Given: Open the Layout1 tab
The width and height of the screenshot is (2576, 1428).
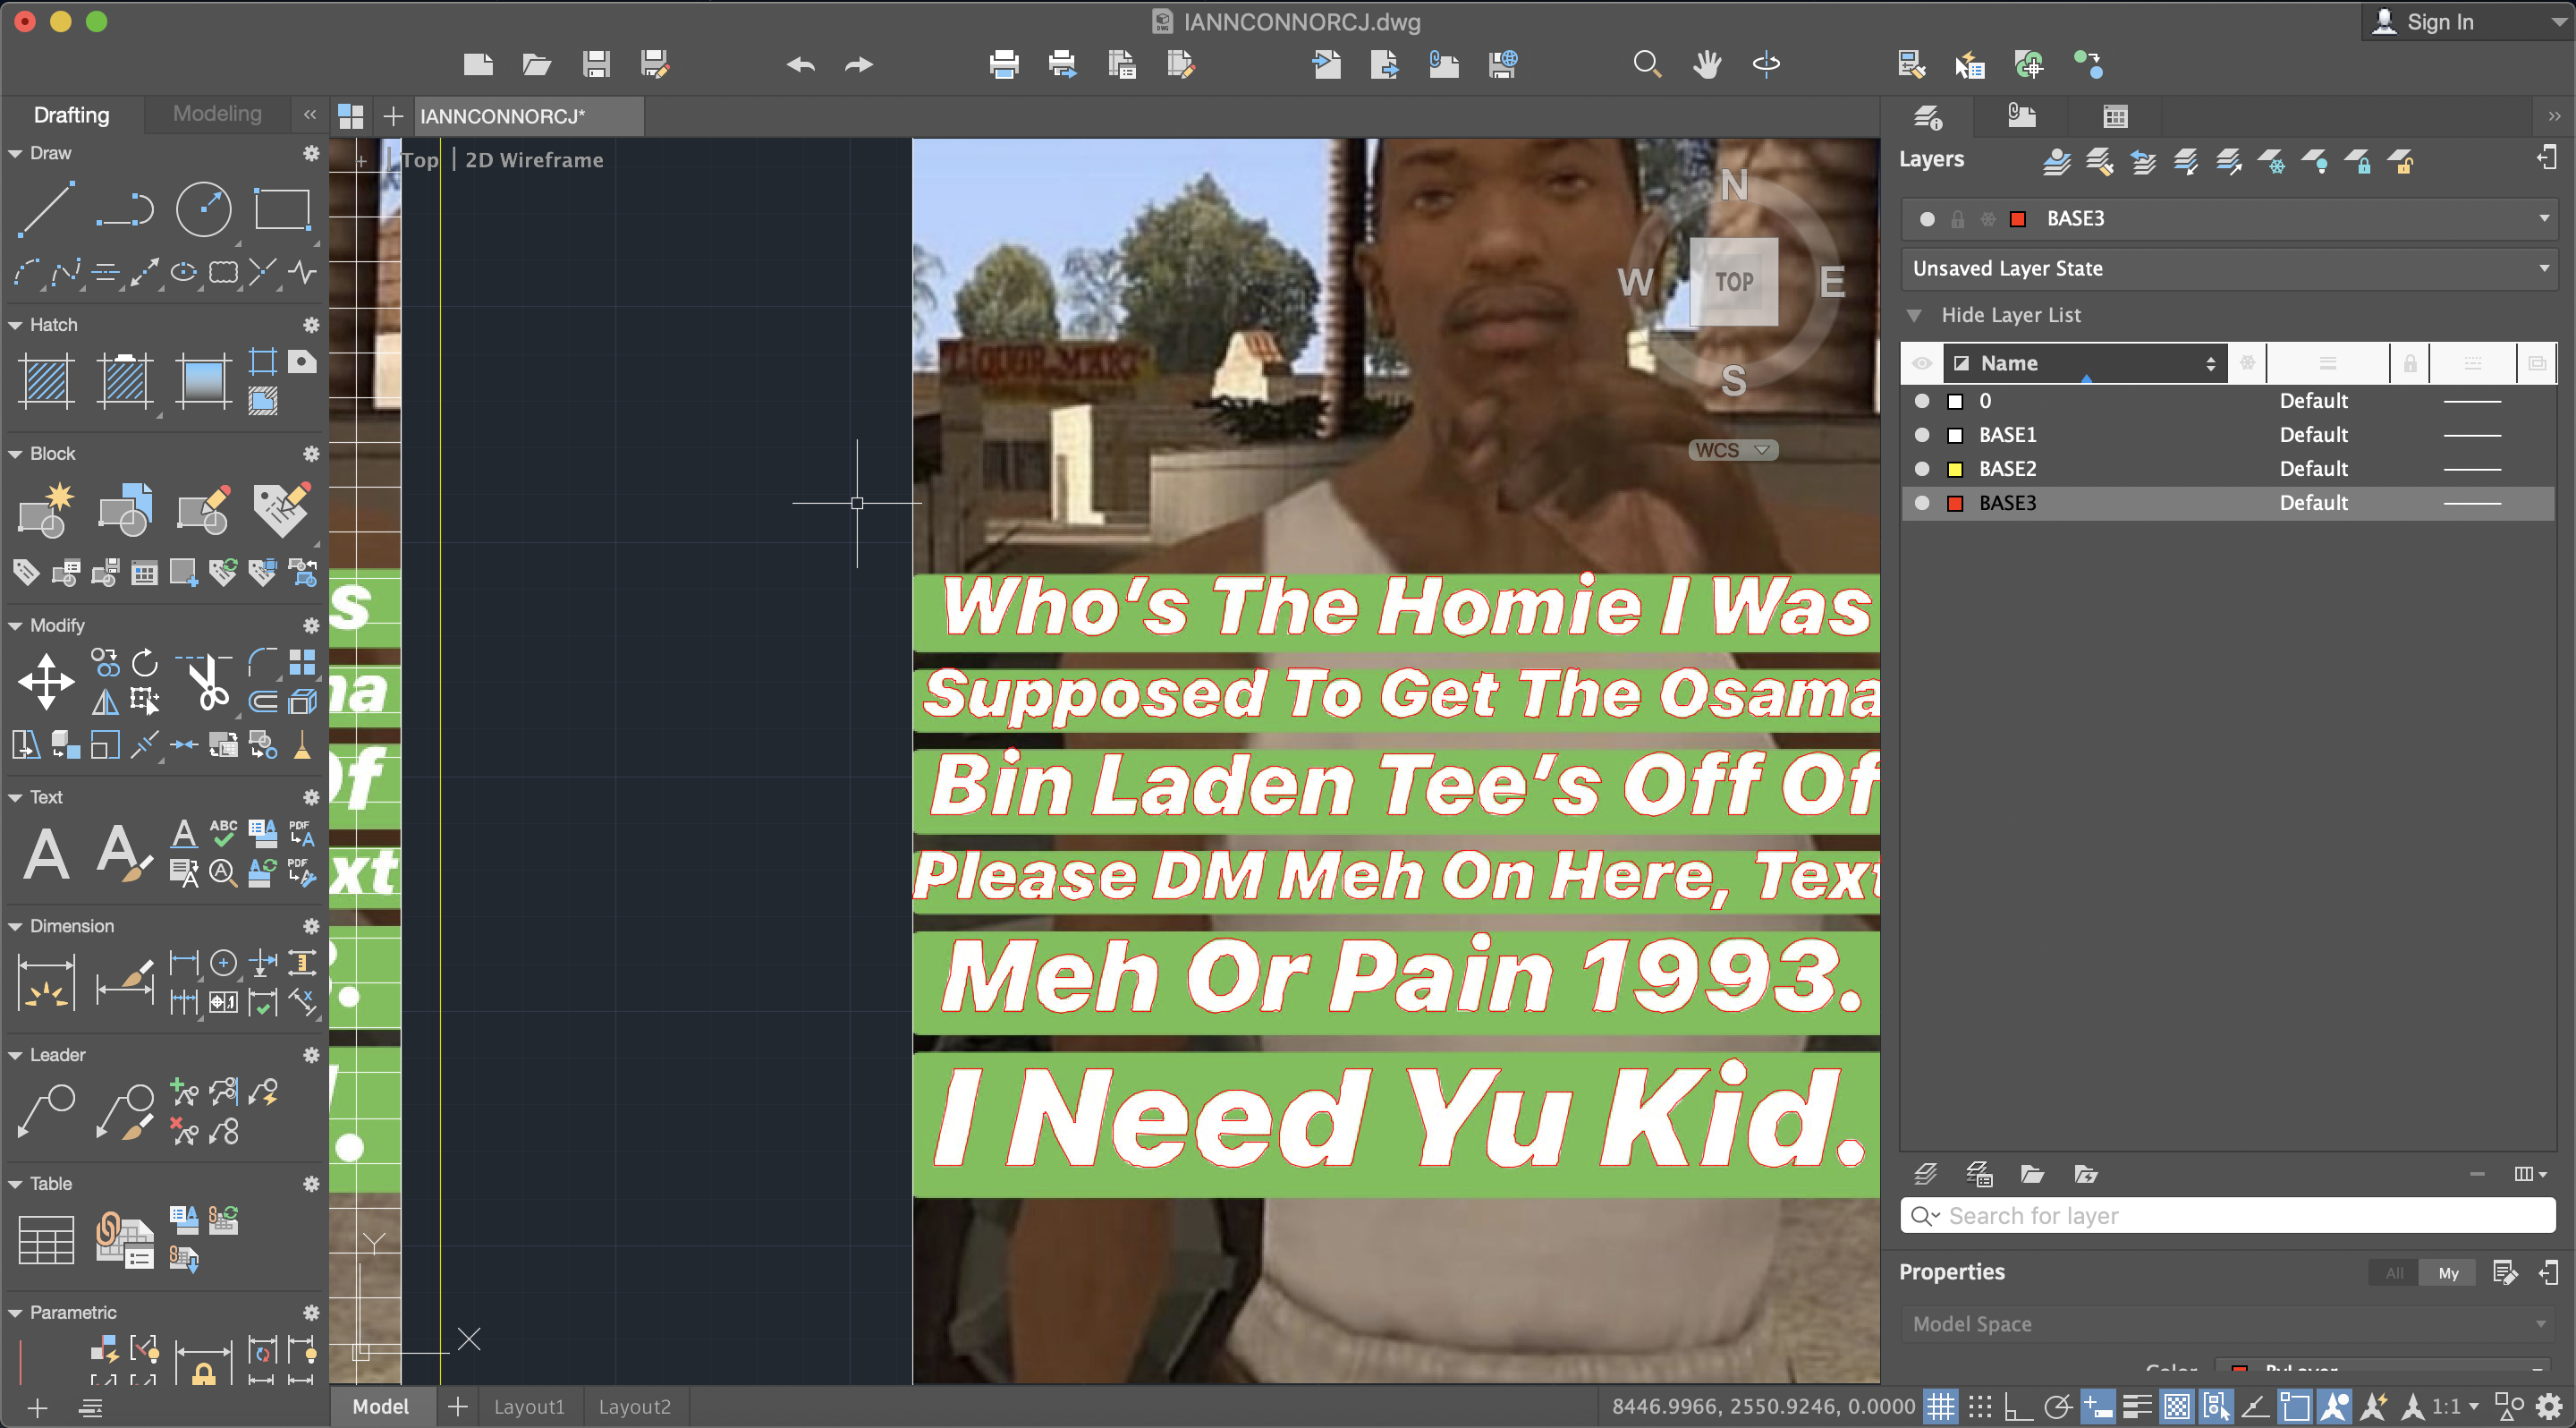Looking at the screenshot, I should pos(529,1407).
